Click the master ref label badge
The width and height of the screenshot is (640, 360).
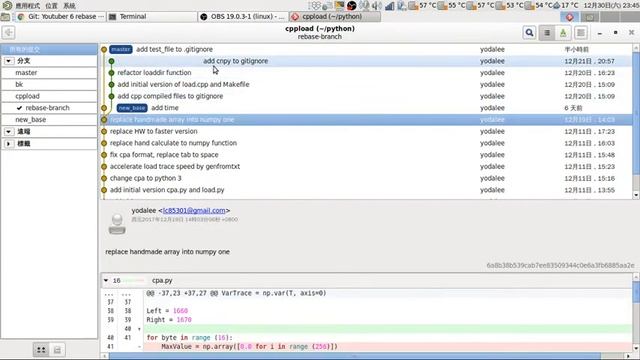121,49
